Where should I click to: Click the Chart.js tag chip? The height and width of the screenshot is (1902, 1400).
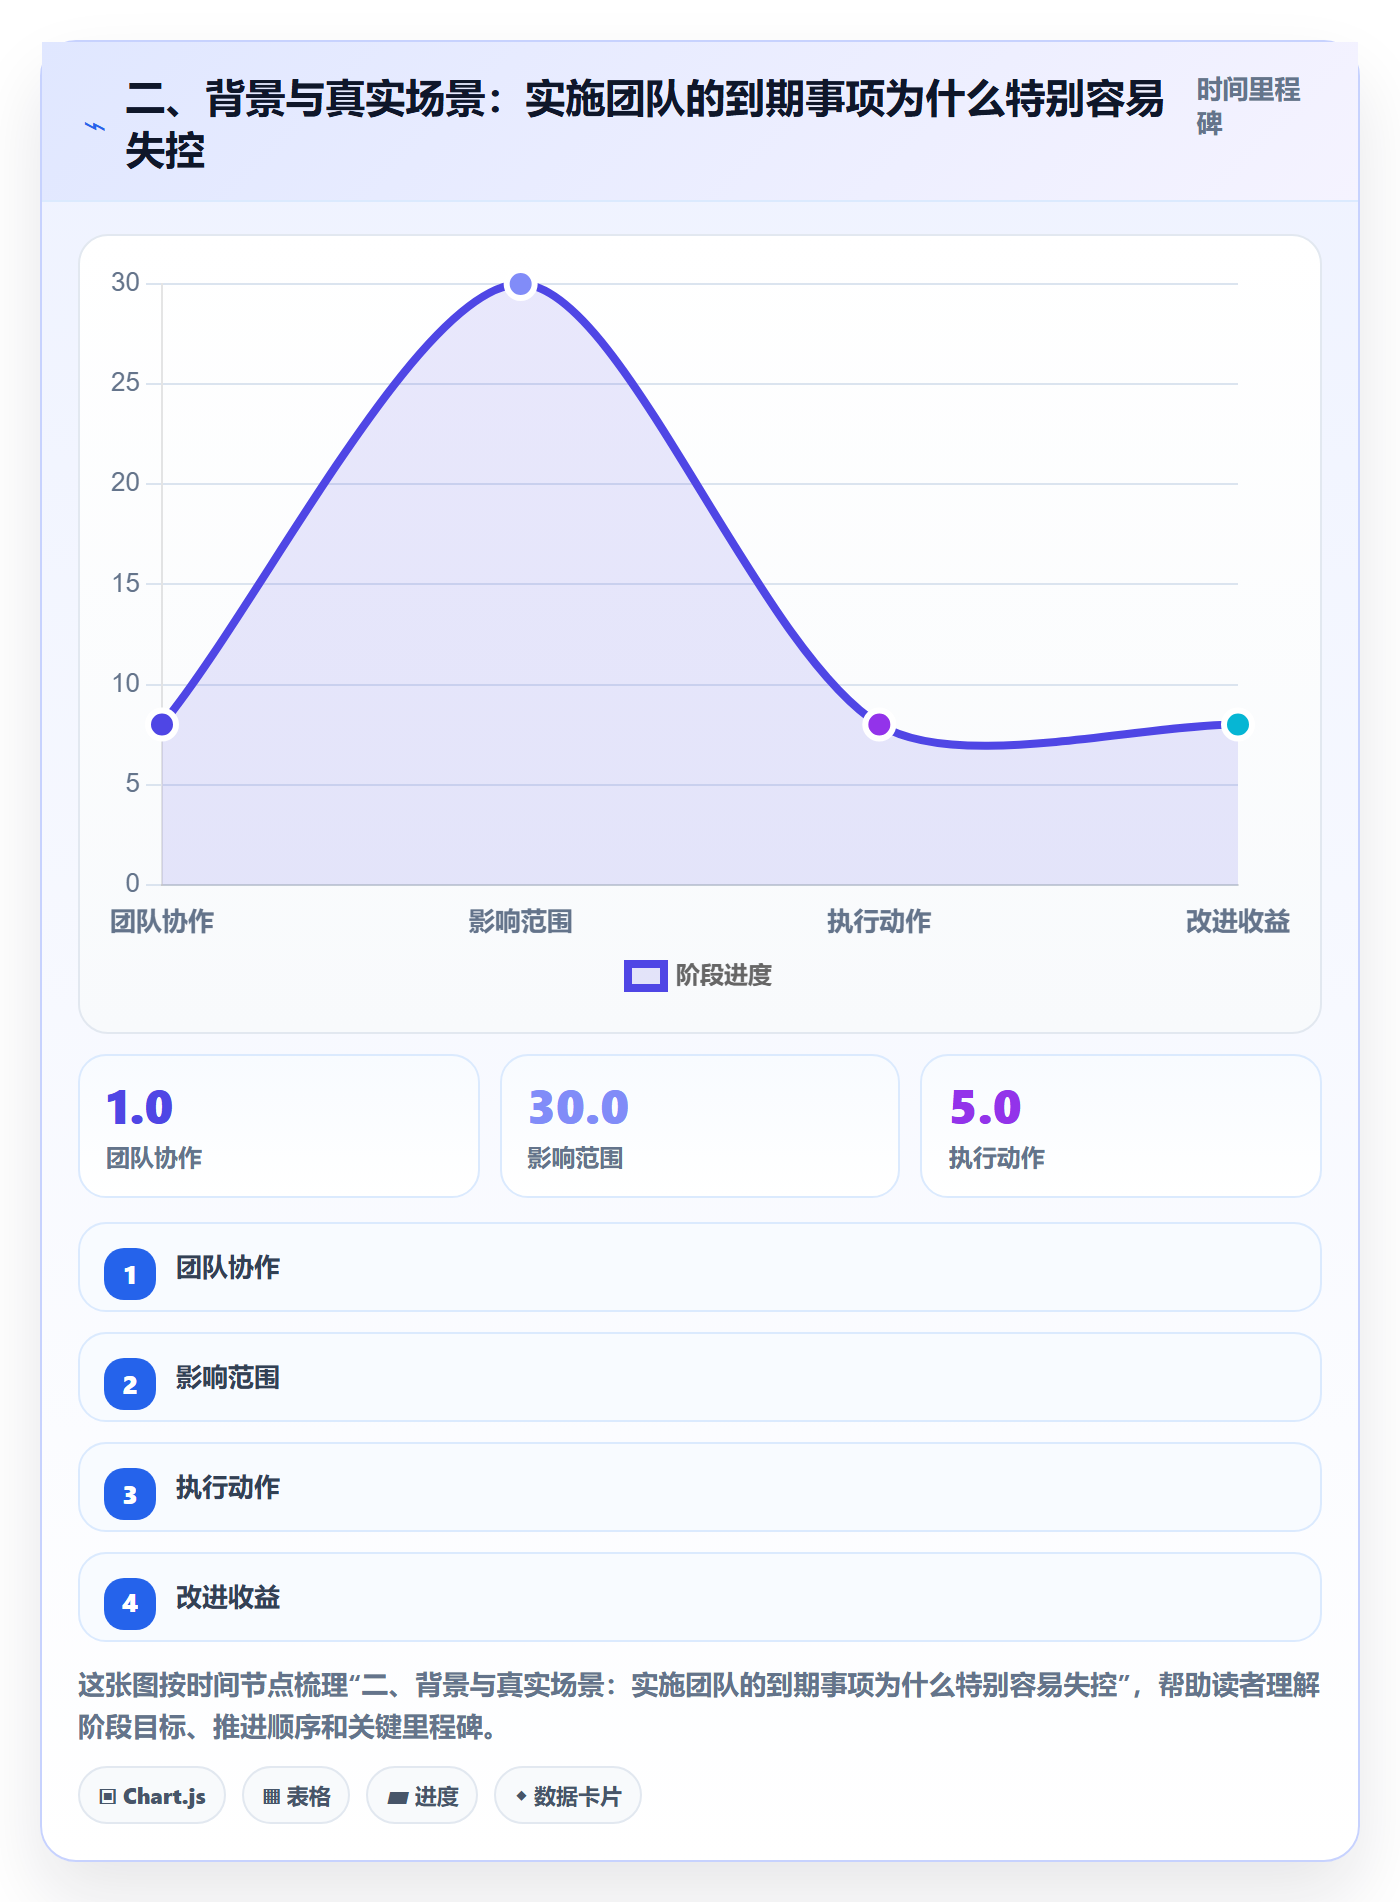152,1796
